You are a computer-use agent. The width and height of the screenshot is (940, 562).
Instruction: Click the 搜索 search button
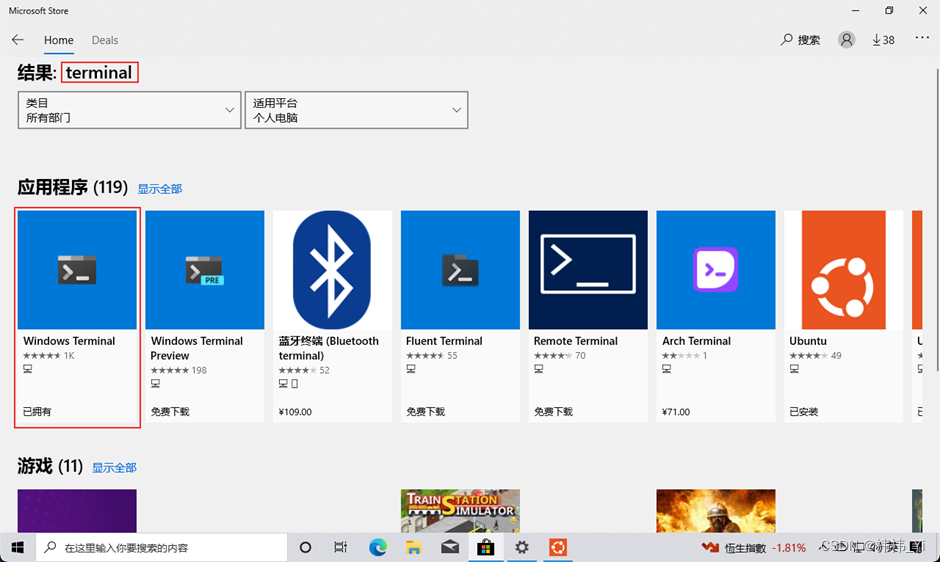[800, 40]
